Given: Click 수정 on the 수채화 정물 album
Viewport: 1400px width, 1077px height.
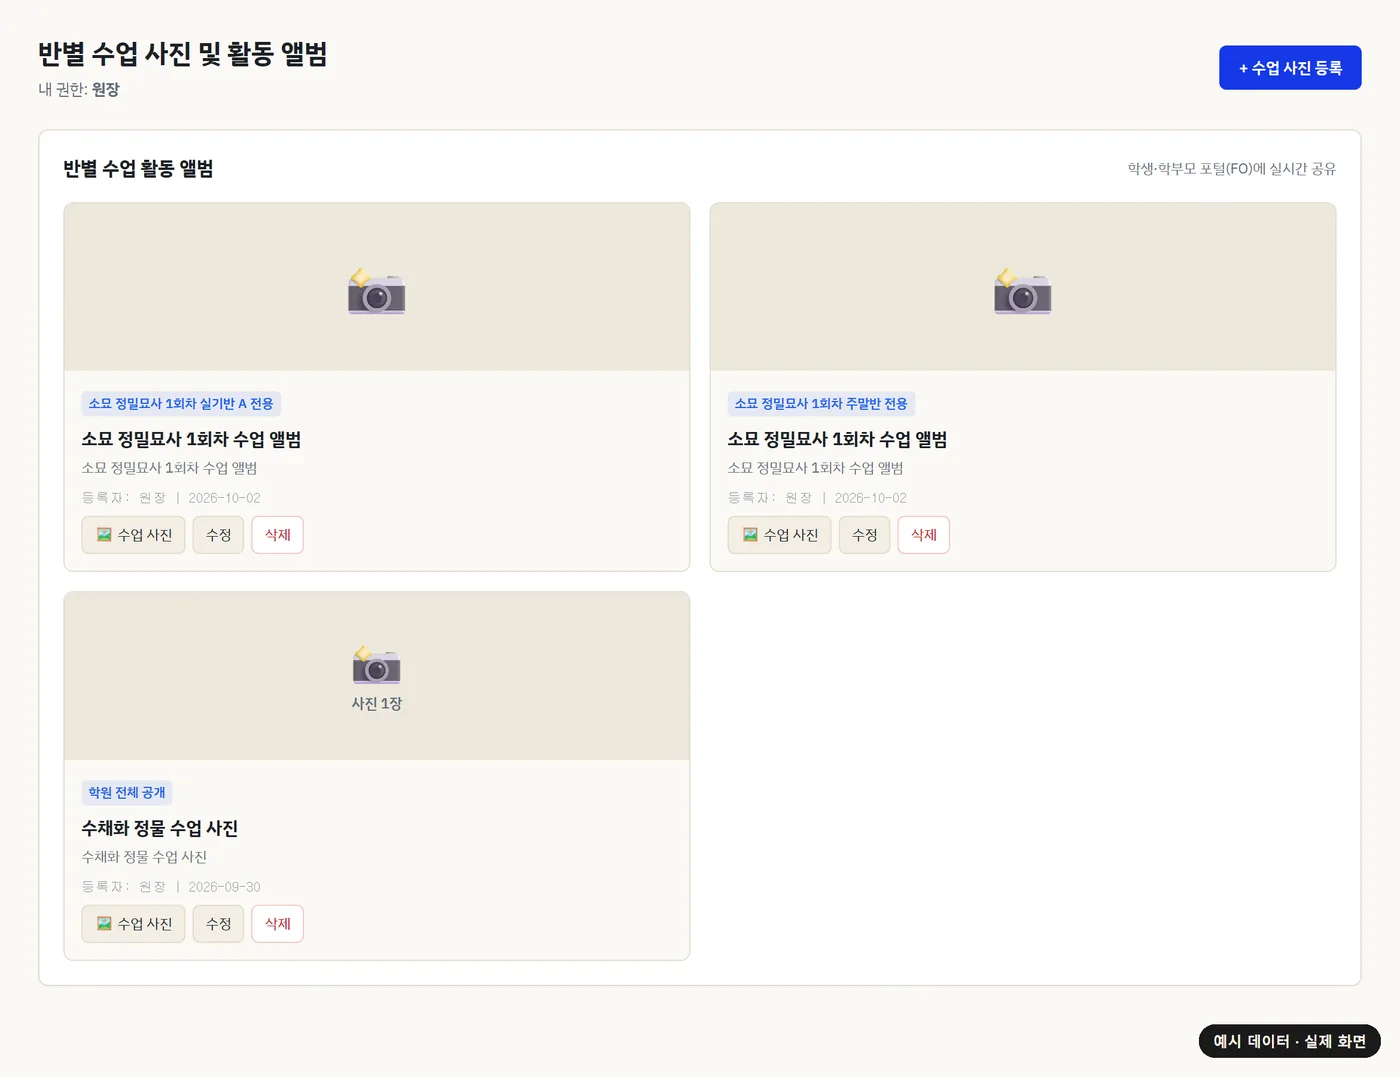Looking at the screenshot, I should click(218, 924).
